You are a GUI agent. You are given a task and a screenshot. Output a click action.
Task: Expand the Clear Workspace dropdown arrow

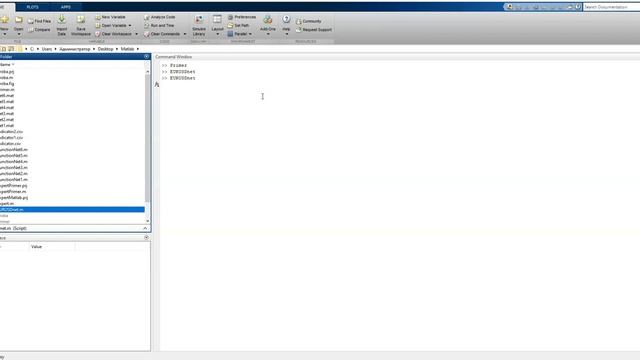(136, 34)
